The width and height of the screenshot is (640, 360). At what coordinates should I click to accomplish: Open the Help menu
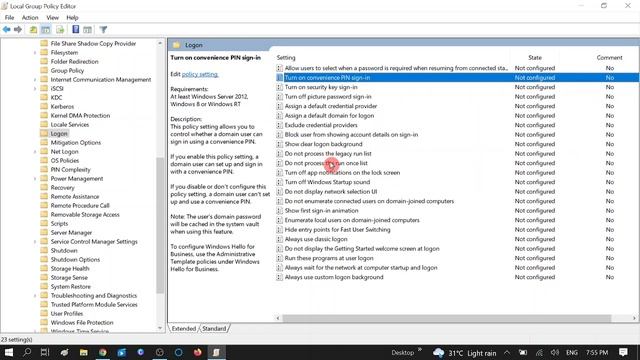click(72, 18)
